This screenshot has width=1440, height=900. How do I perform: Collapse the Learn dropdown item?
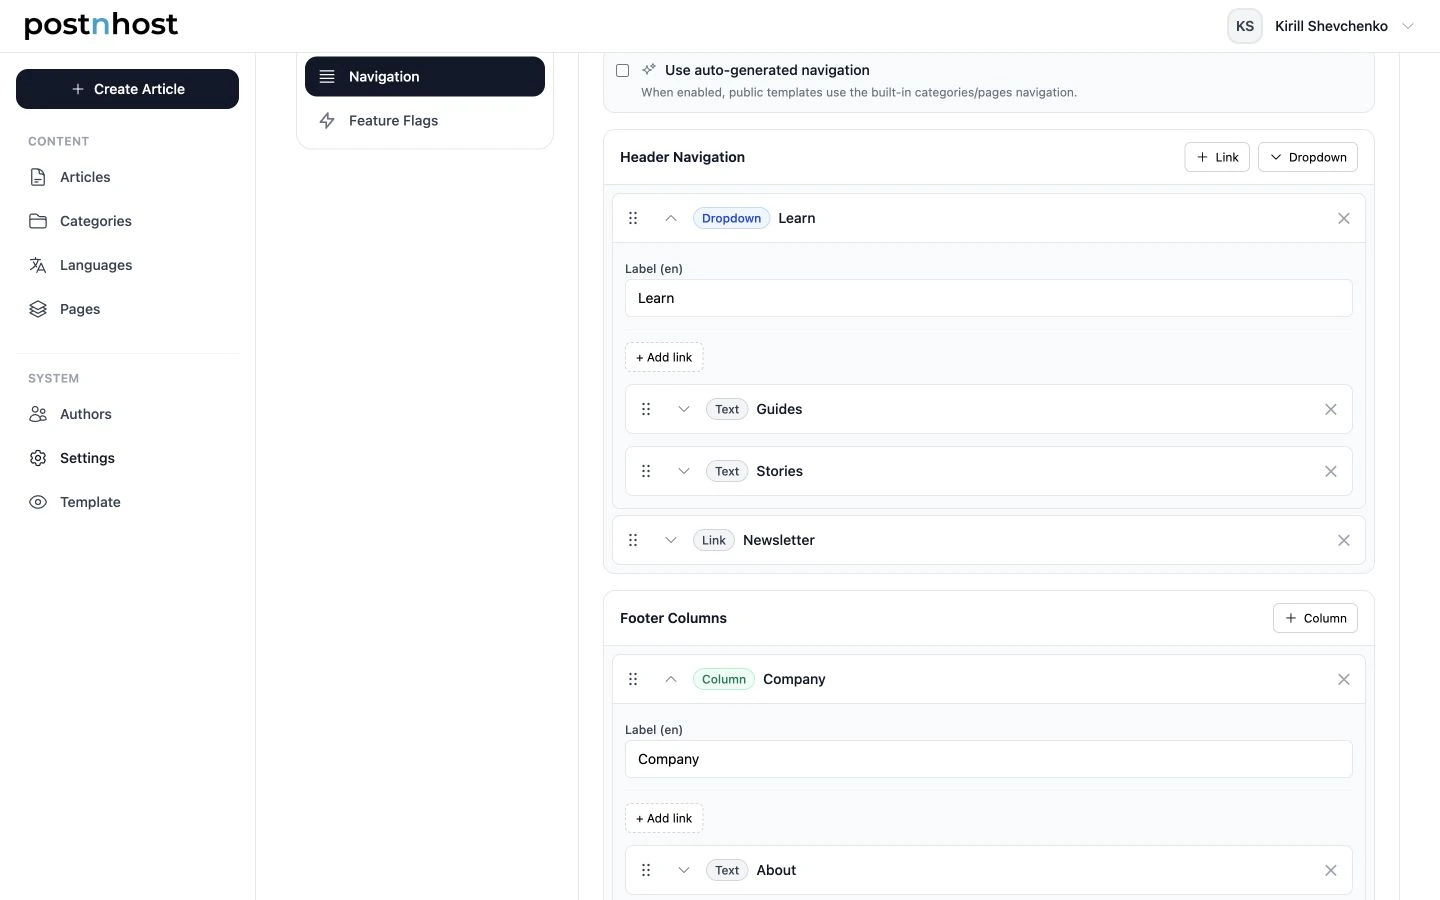pos(671,218)
